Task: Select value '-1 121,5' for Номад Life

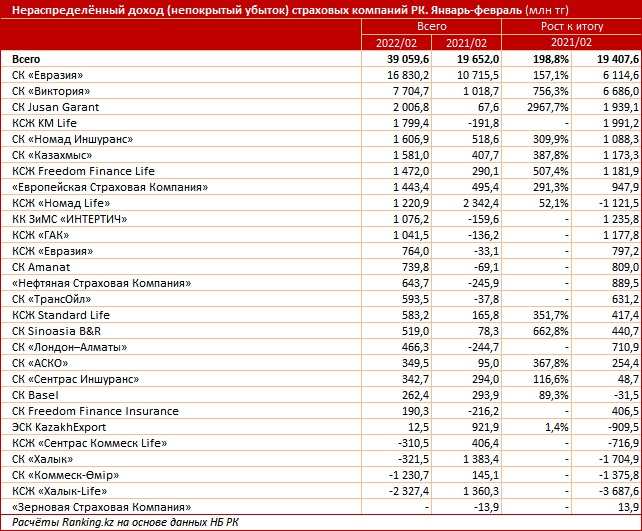Action: coord(619,203)
